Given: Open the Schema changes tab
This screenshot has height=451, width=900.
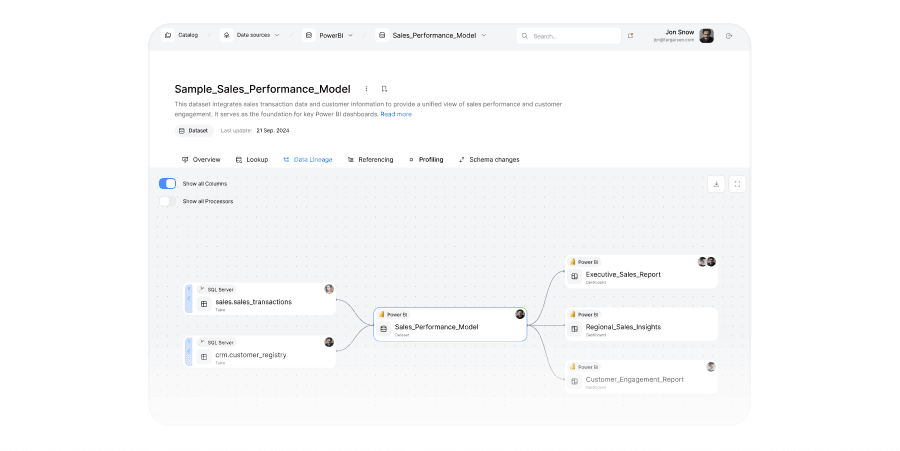Looking at the screenshot, I should click(488, 160).
